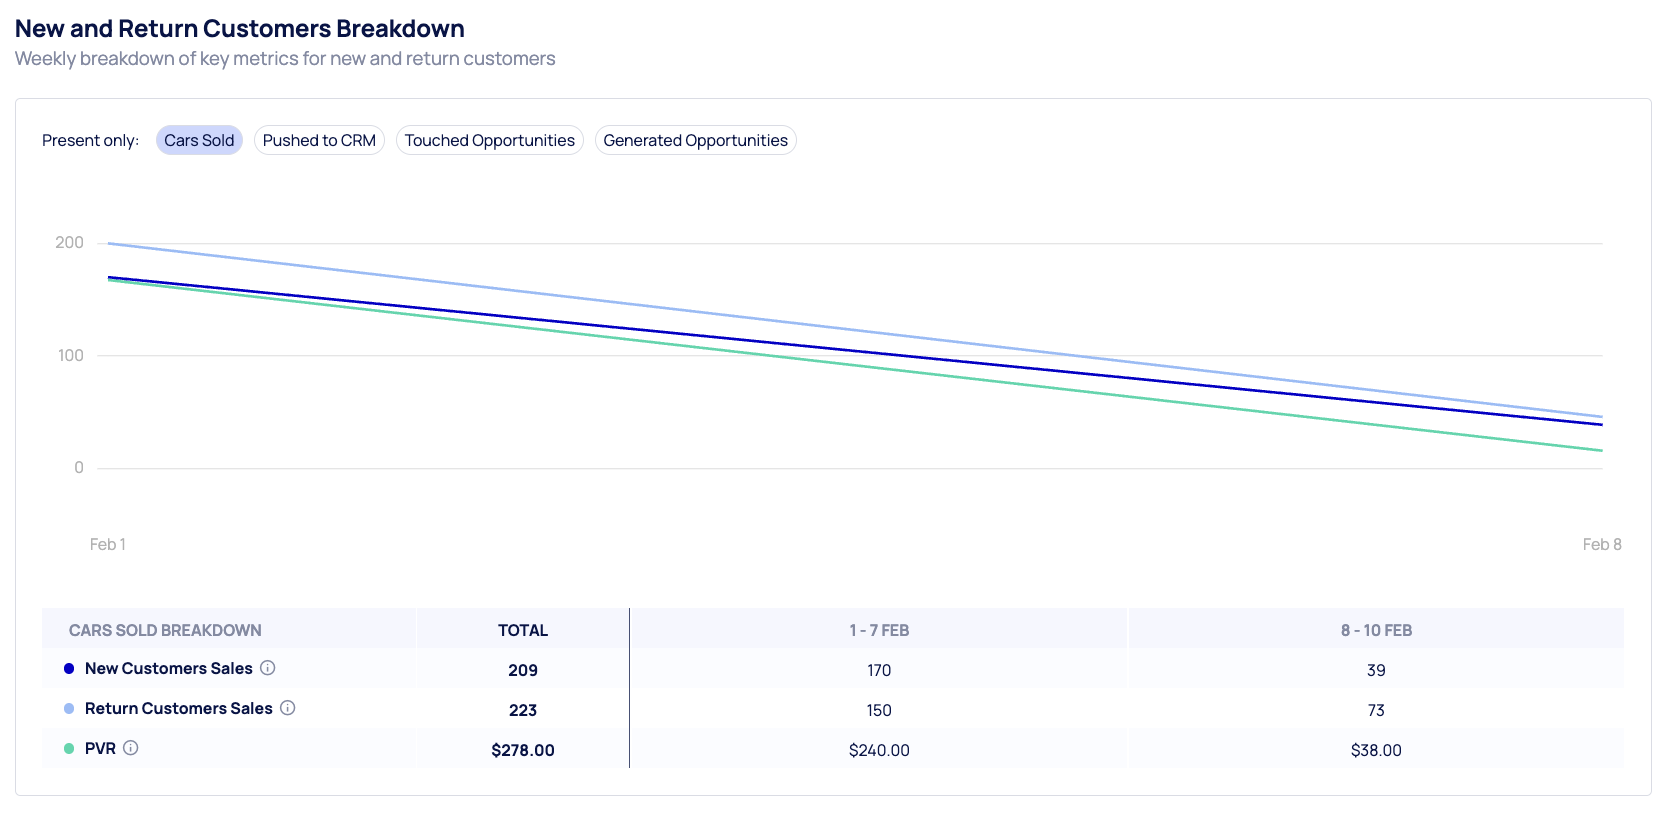1668x820 pixels.
Task: Click the TOTAL column header
Action: coord(523,630)
